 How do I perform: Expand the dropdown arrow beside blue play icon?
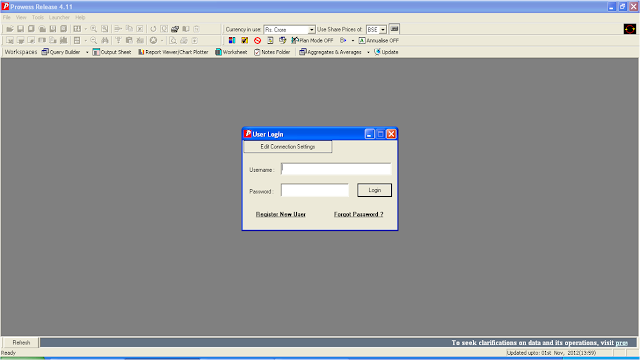tap(353, 40)
